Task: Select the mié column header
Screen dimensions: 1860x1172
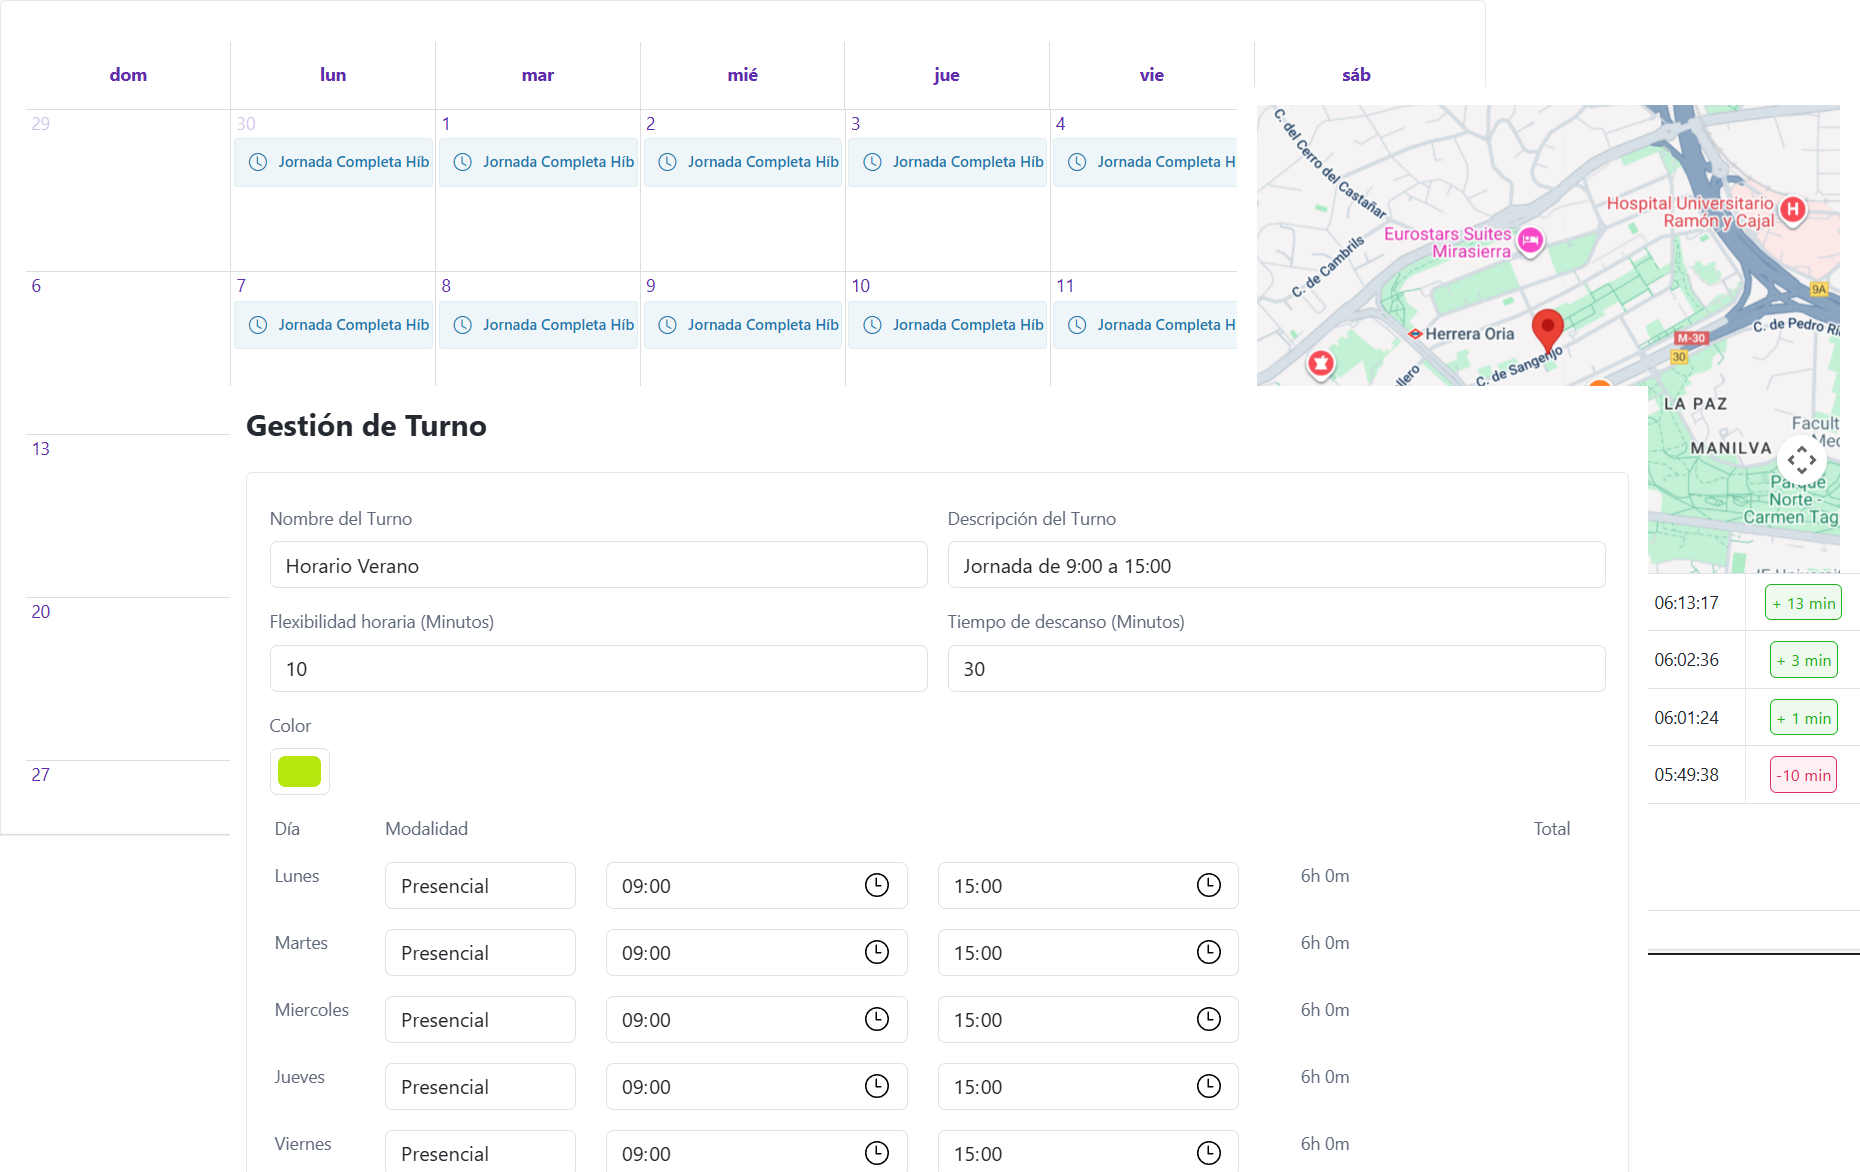Action: [743, 75]
